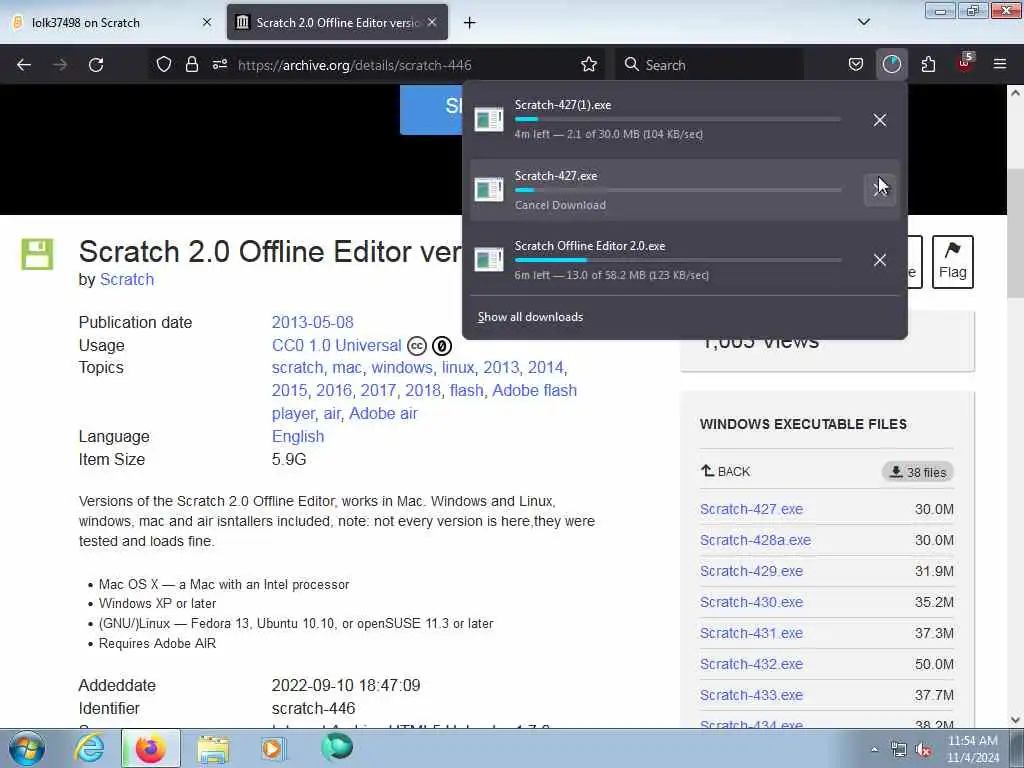1024x768 pixels.
Task: Download Scratch-432.exe from file list
Action: coord(751,664)
